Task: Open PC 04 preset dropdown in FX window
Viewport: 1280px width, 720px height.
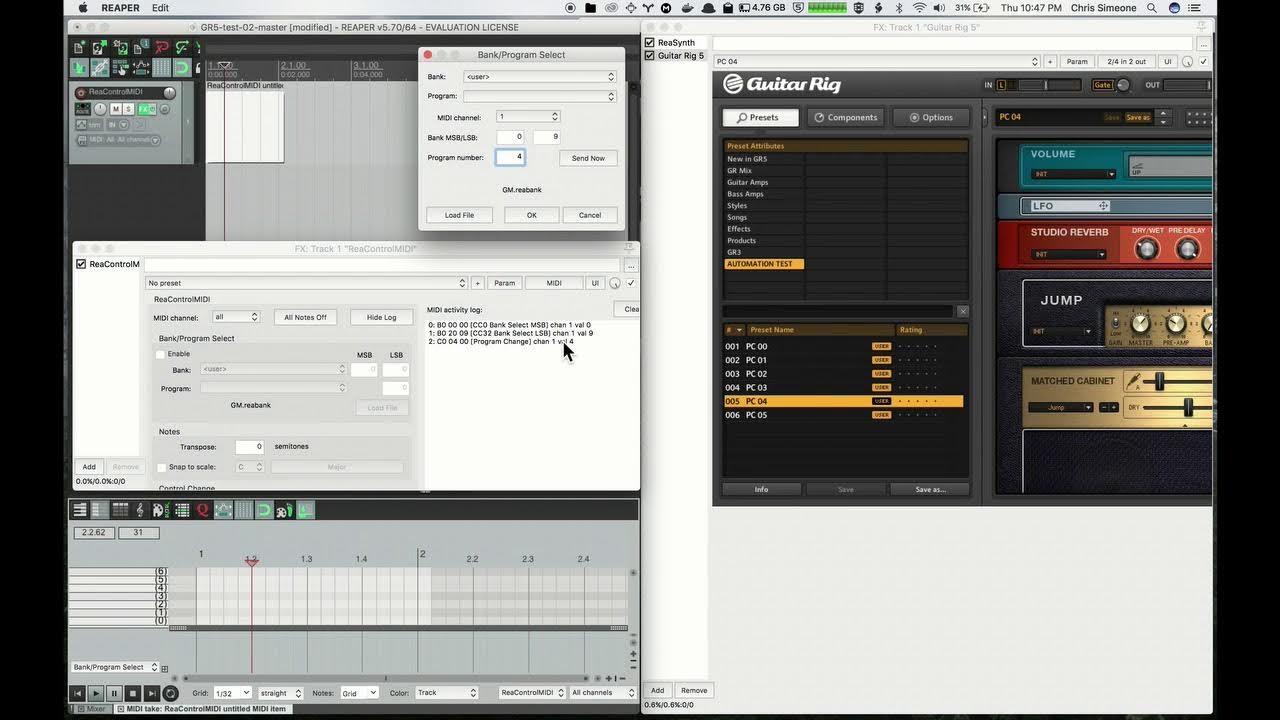Action: pos(876,62)
